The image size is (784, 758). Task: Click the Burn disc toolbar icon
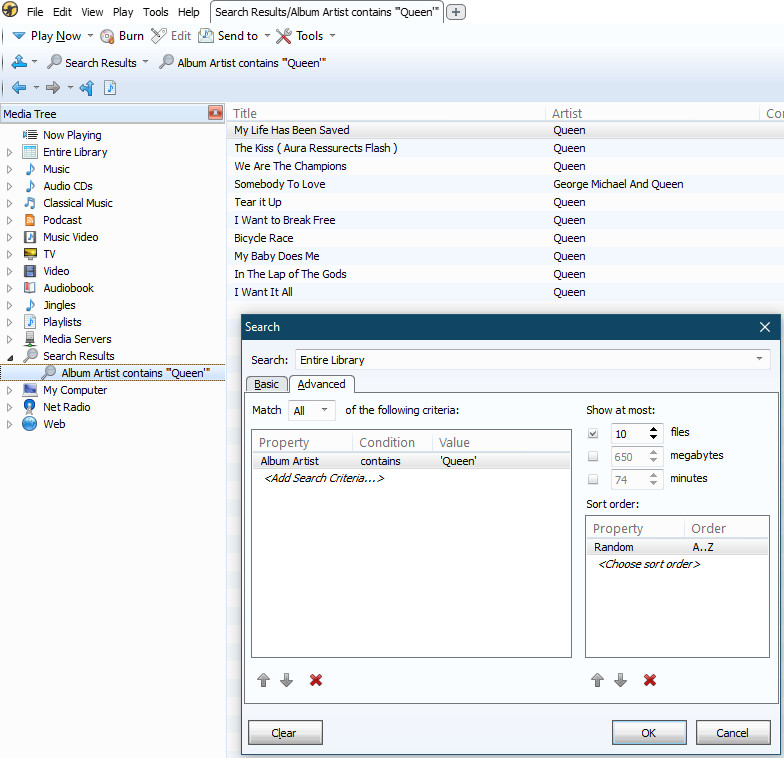tap(107, 36)
